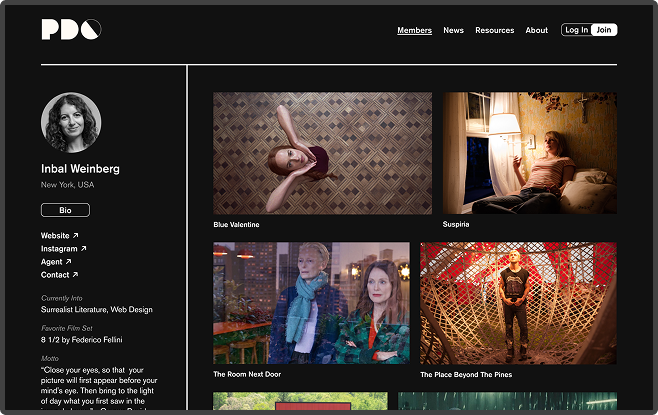
Task: Click The Room Next Door caption
Action: (x=249, y=375)
